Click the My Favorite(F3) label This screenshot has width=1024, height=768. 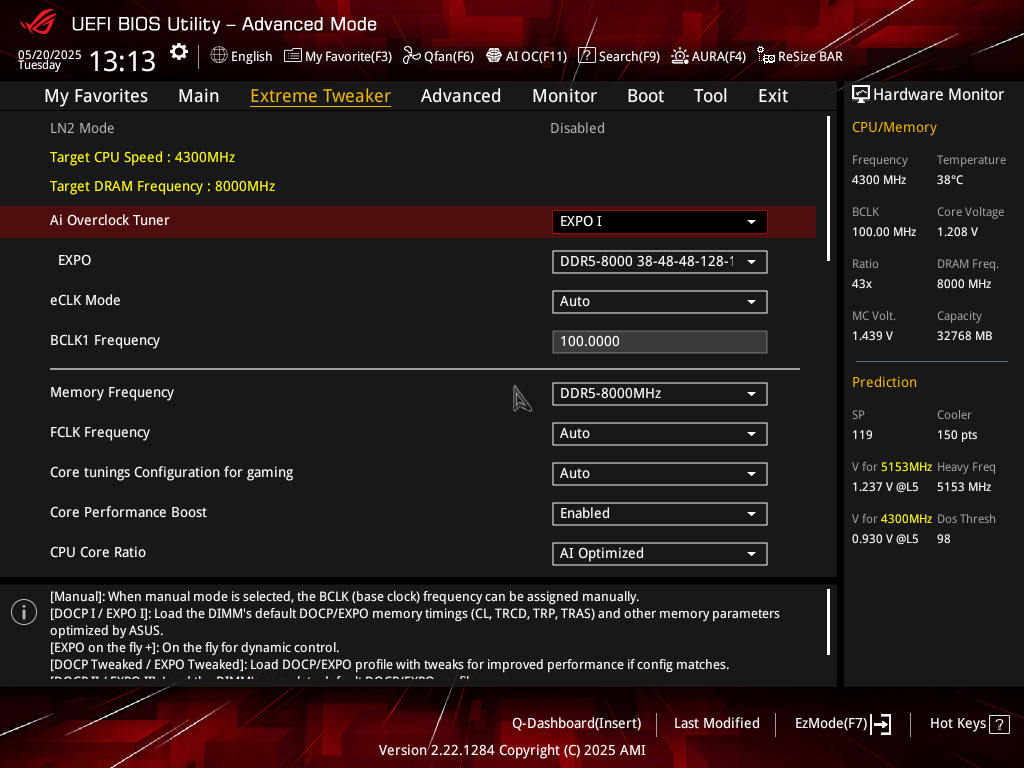click(x=348, y=56)
